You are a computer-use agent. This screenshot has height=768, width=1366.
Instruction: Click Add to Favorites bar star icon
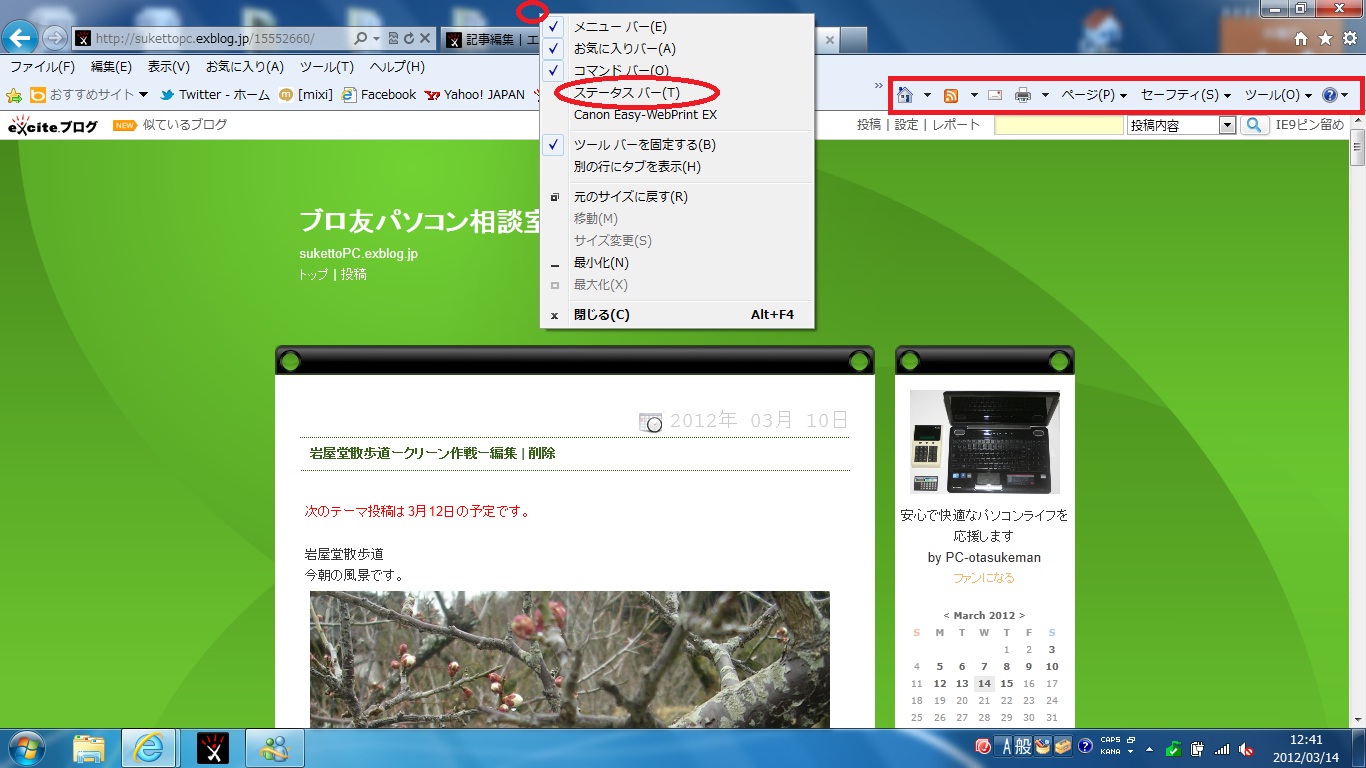pyautogui.click(x=15, y=95)
